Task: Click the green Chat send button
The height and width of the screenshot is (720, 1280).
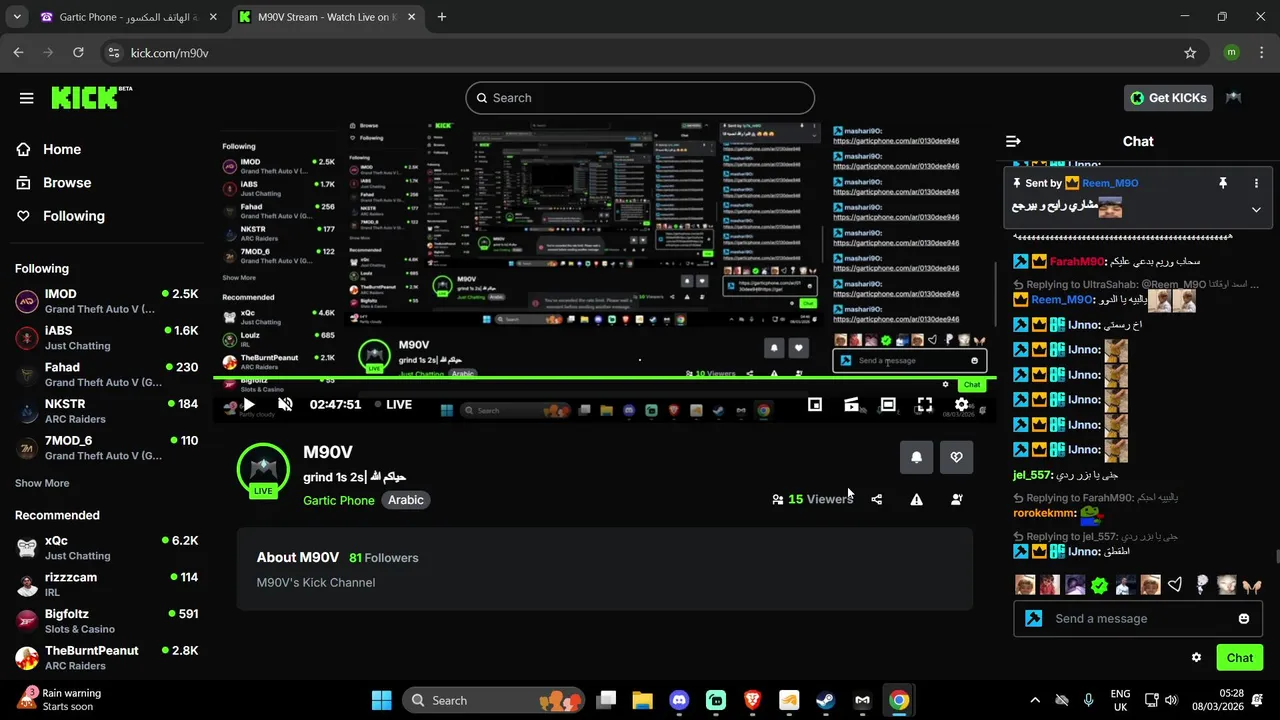Action: click(1240, 657)
